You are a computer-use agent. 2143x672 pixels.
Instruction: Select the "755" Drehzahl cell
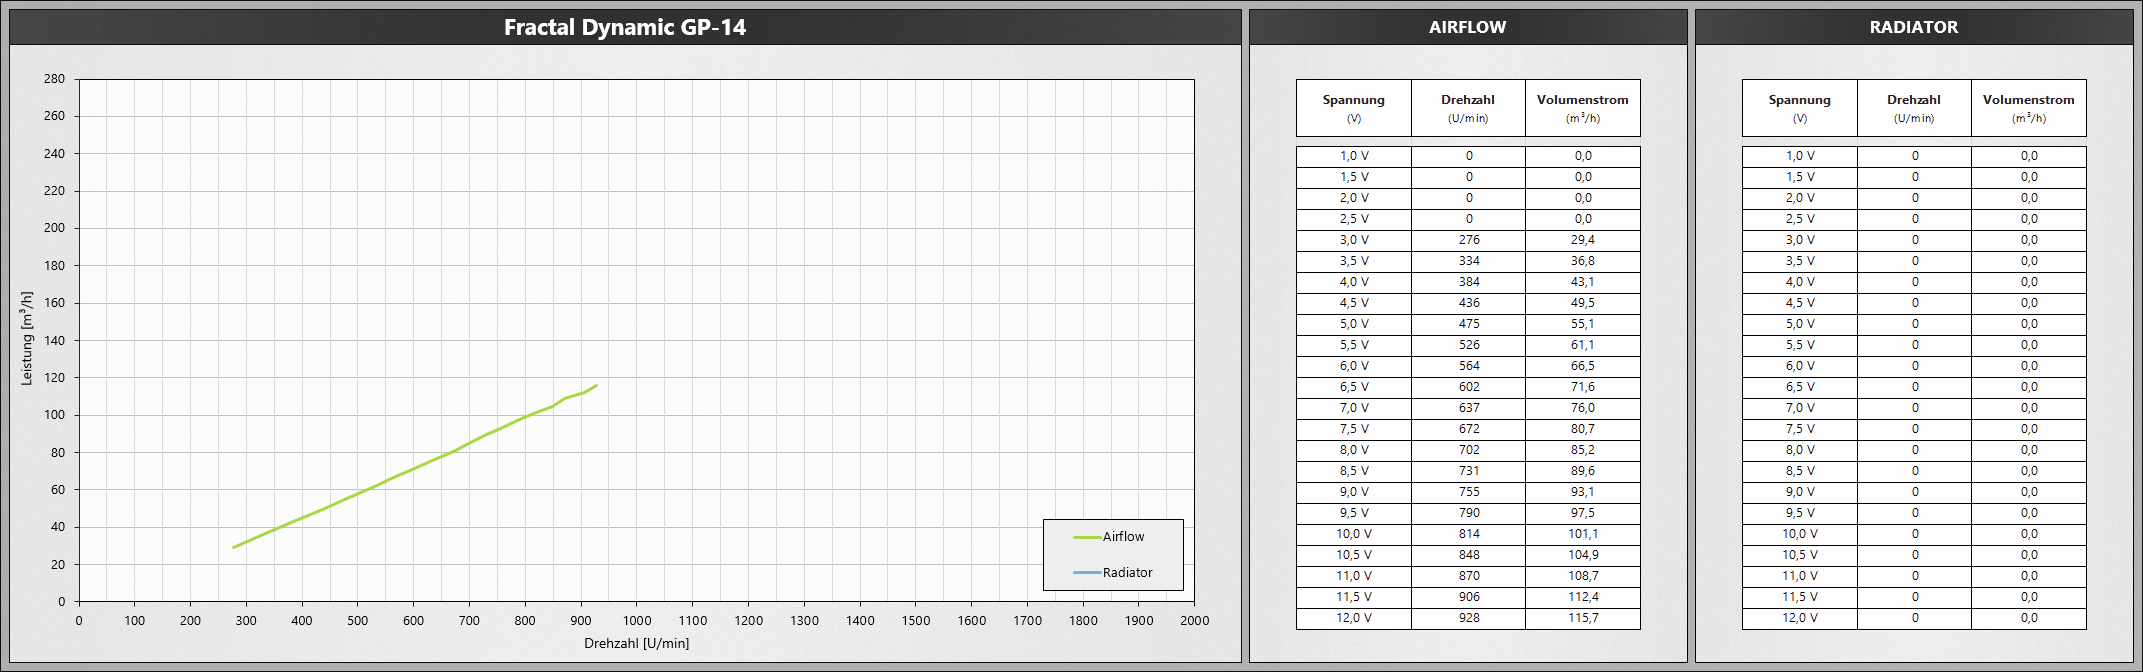pos(1468,492)
